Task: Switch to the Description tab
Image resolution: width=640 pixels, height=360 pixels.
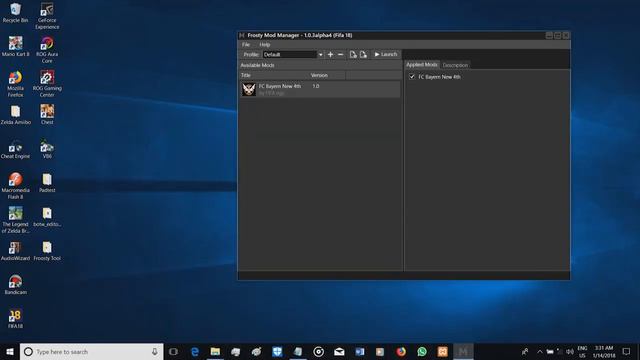Action: point(455,65)
